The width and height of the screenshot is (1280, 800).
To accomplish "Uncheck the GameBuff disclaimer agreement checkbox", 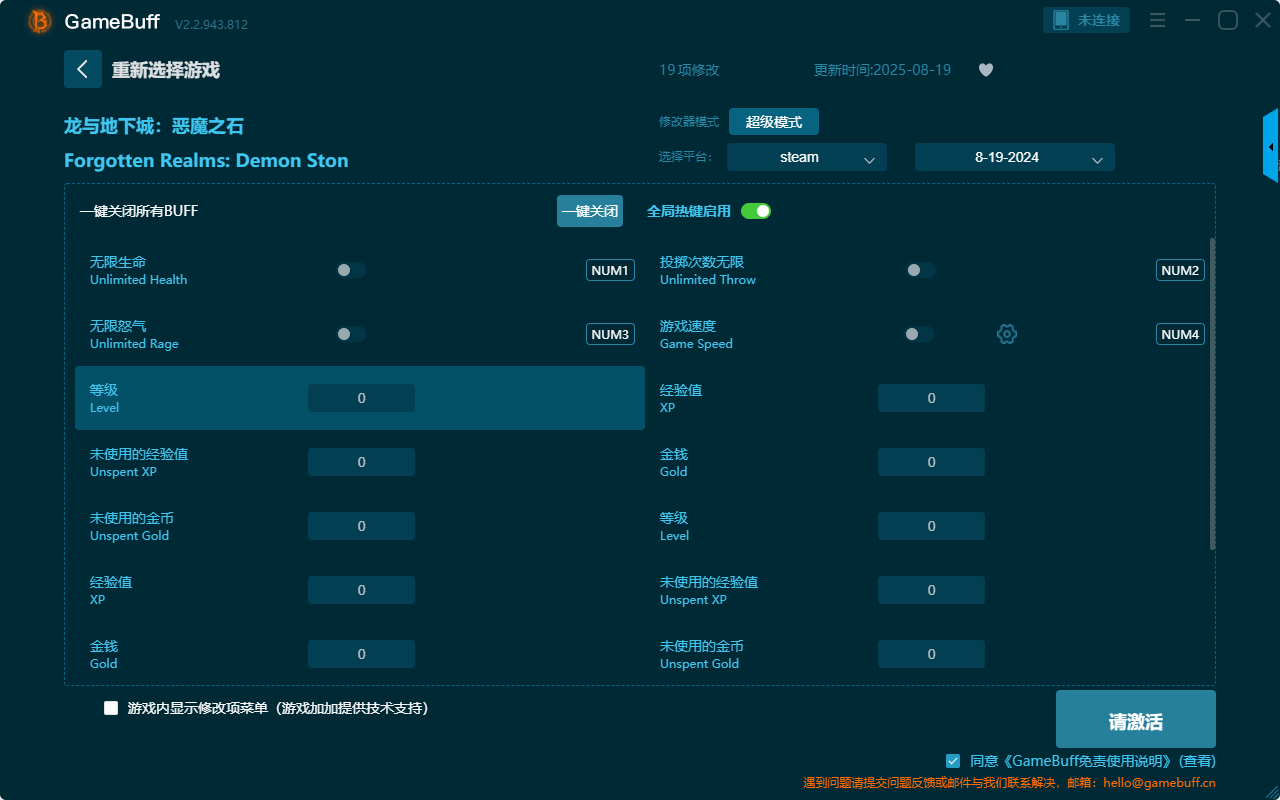I will tap(953, 761).
